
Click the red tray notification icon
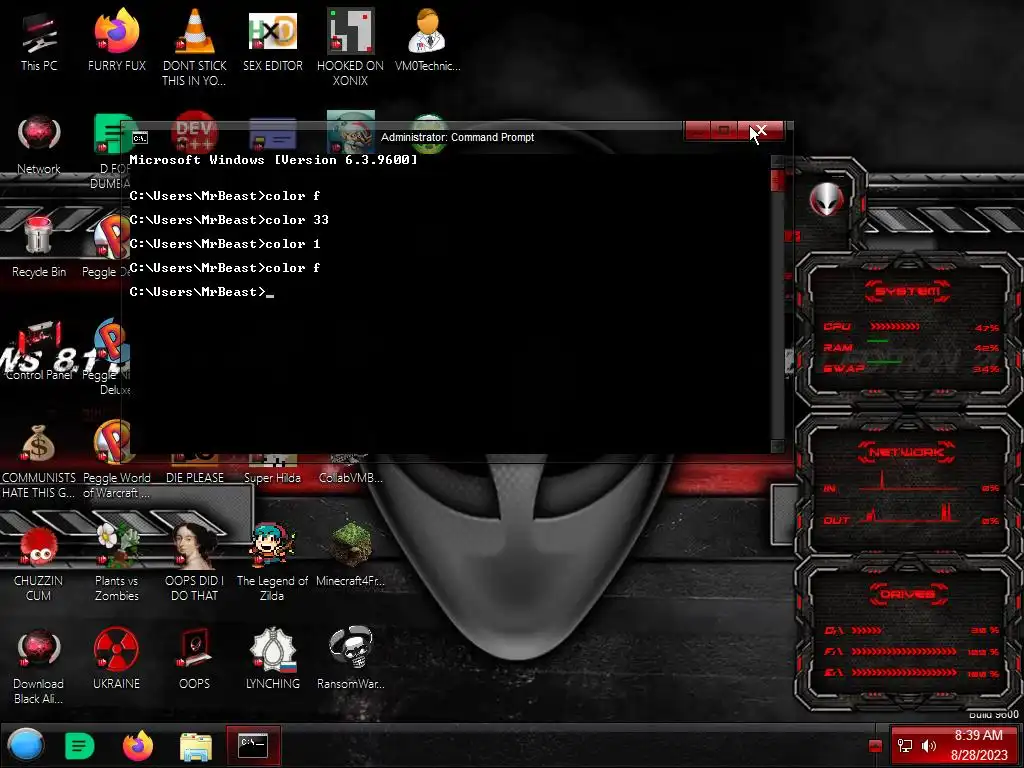[x=876, y=746]
